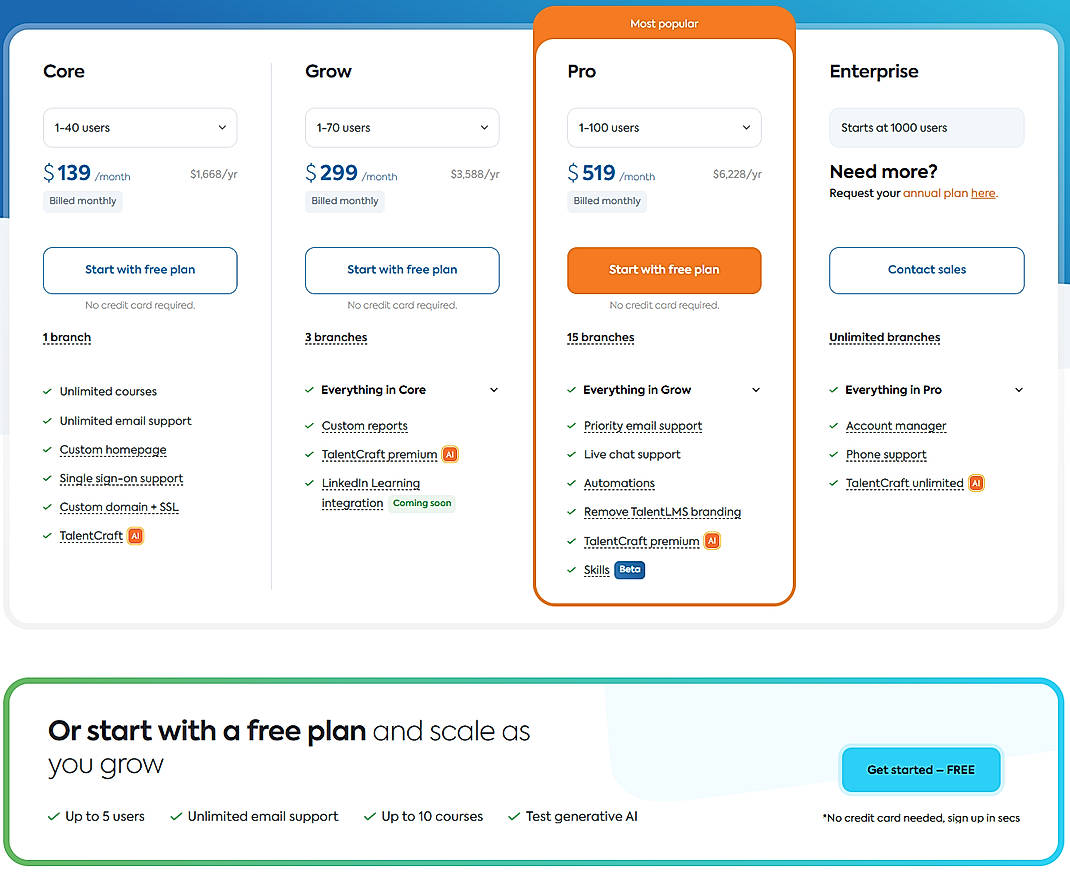Click the AI badge beside TalentCraft premium in Pro

712,541
